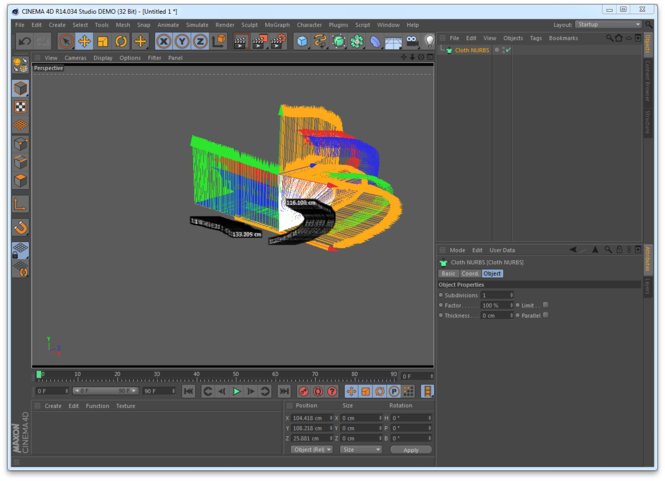The height and width of the screenshot is (481, 665).
Task: Select Cloth NURBS in Object Manager
Action: pos(472,50)
